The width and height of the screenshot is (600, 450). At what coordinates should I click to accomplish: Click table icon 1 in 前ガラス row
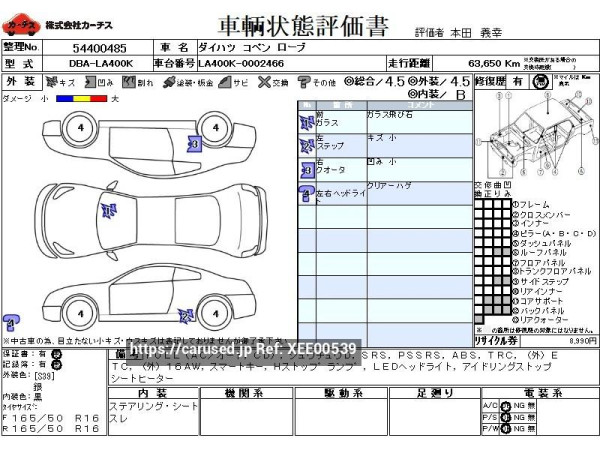307,122
